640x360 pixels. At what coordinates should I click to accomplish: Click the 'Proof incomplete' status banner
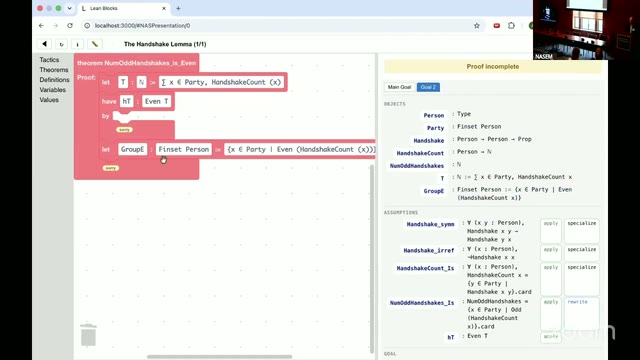coord(493,67)
